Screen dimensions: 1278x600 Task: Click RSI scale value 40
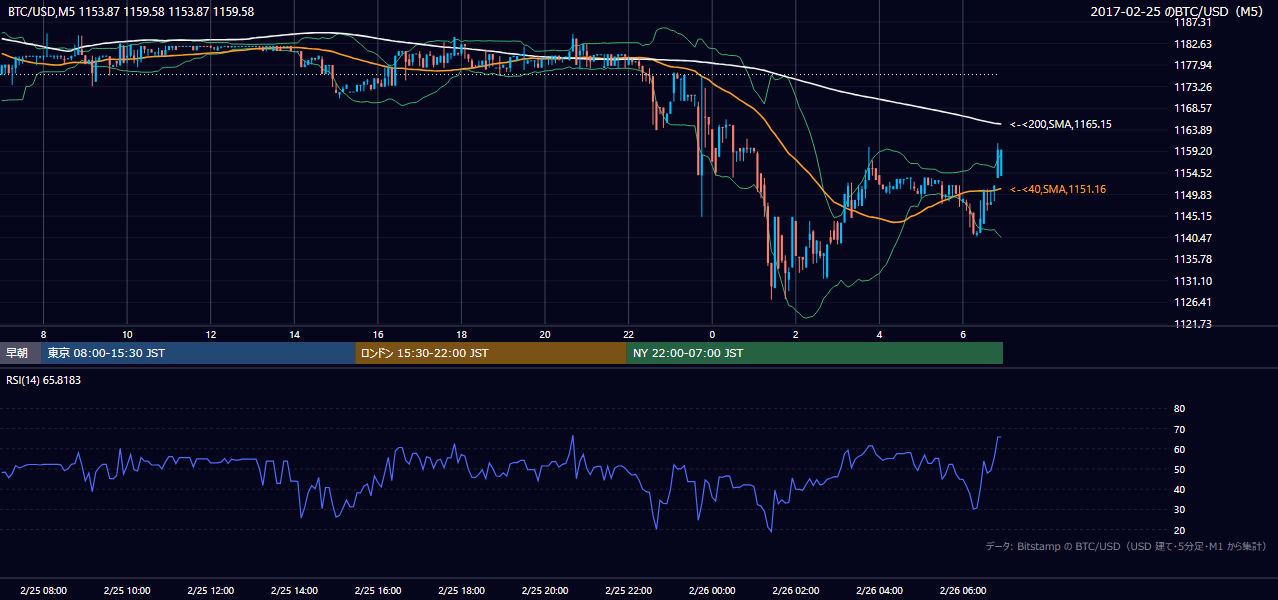click(1179, 489)
